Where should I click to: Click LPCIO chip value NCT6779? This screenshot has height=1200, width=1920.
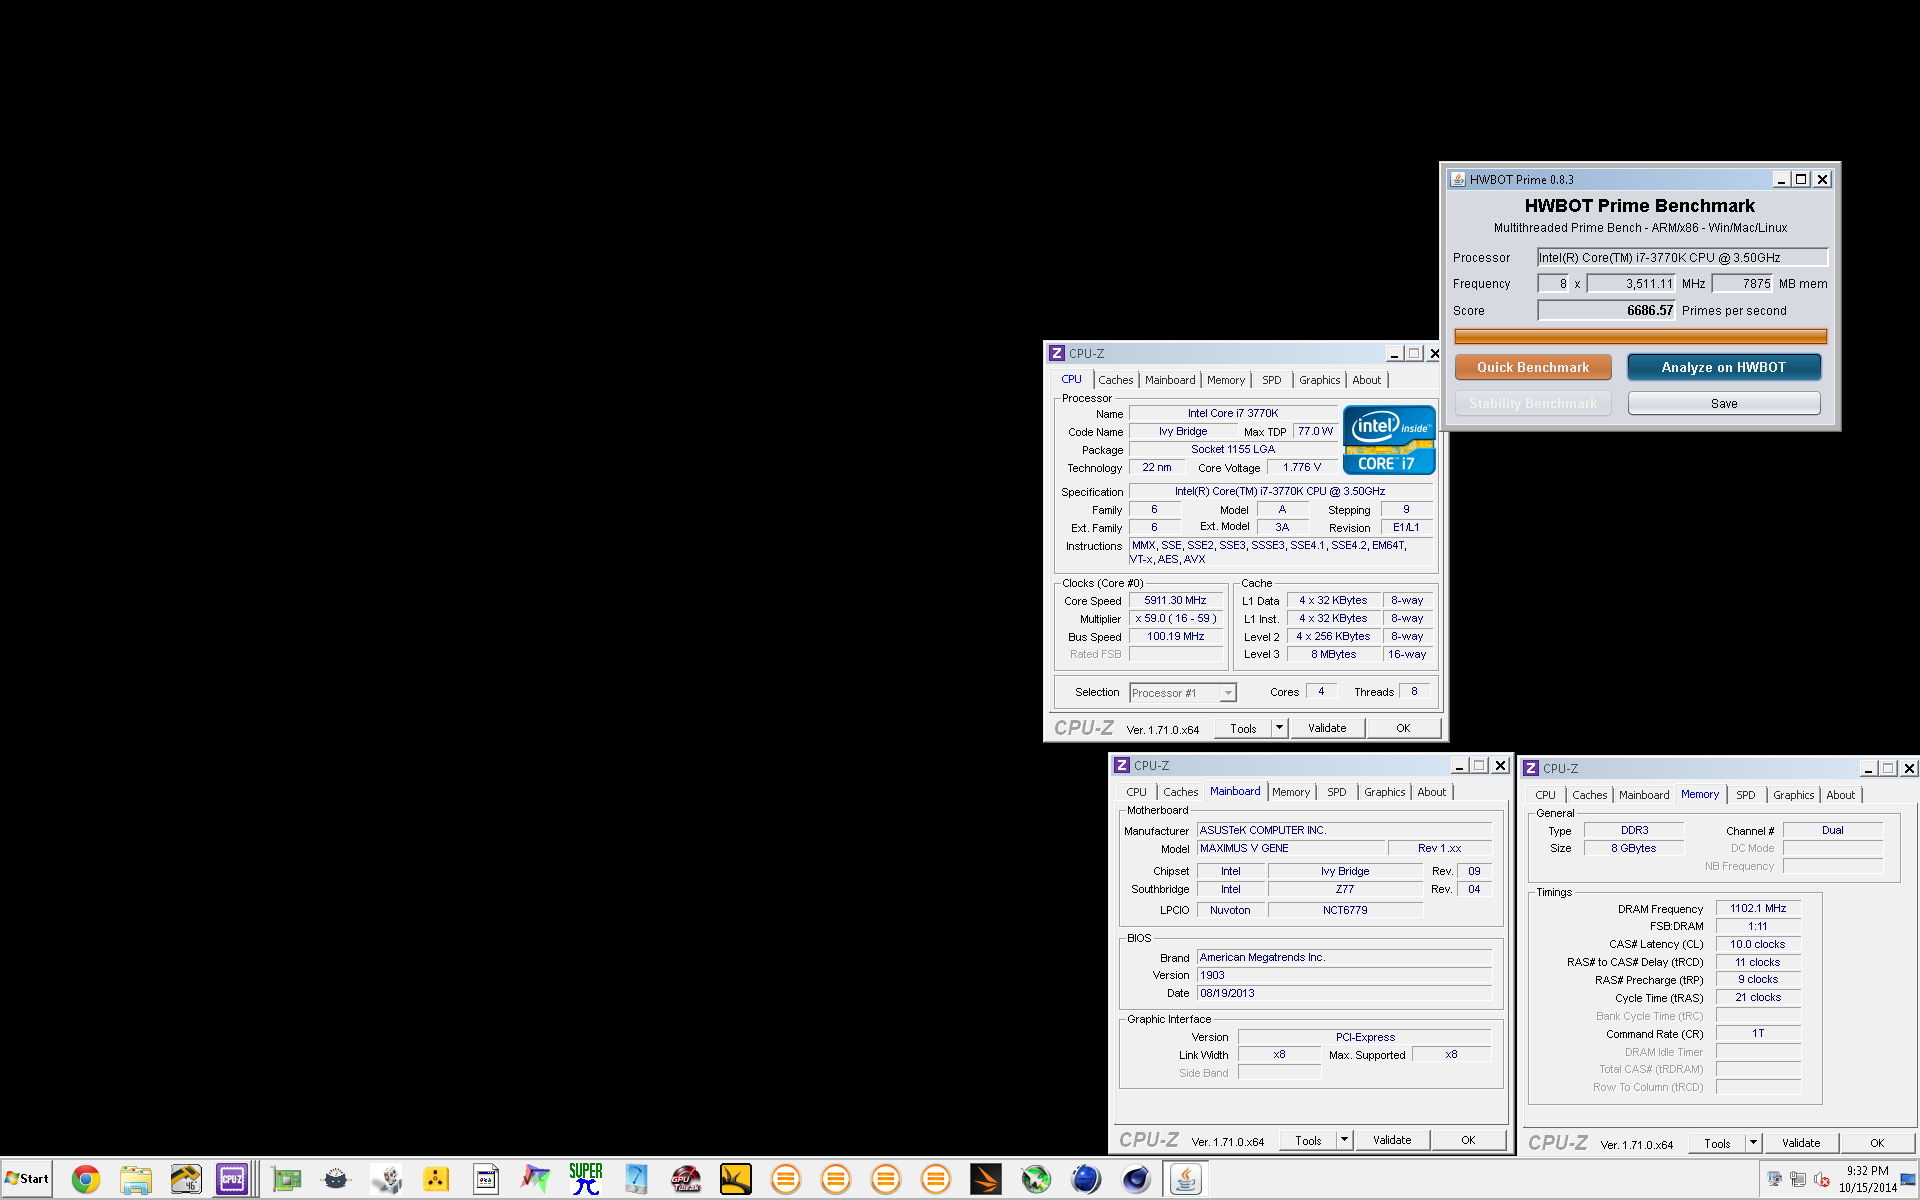[1345, 910]
